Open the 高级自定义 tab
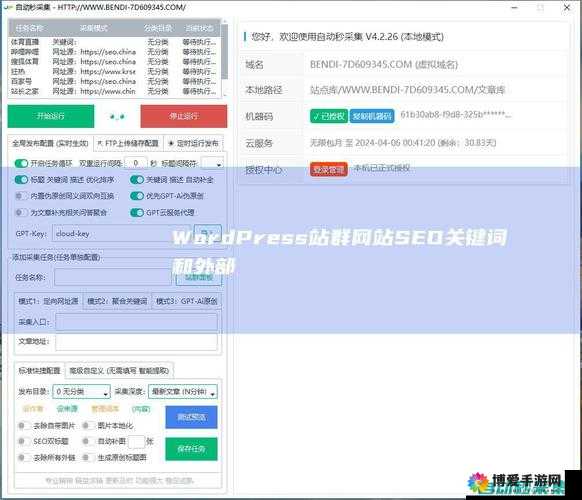 coord(119,370)
